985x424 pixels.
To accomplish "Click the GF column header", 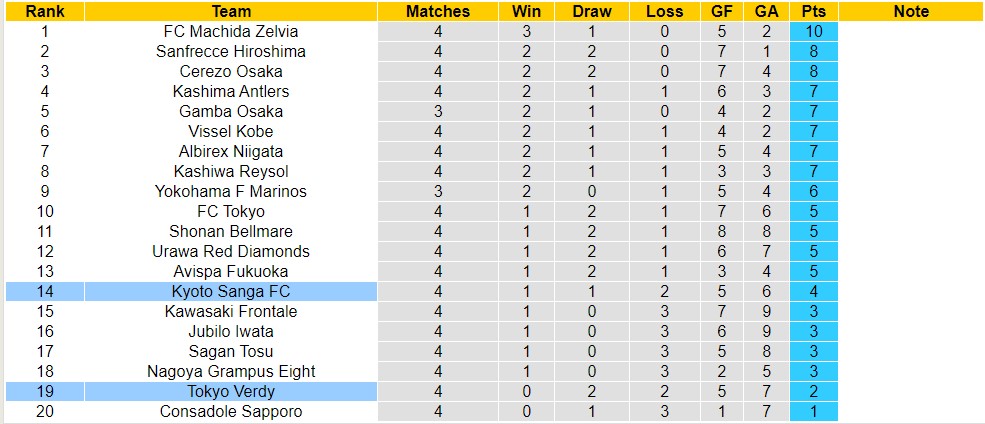I will tap(722, 12).
